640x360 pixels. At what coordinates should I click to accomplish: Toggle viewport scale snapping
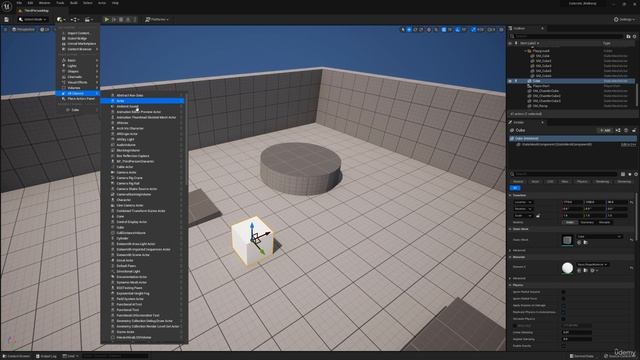click(473, 29)
